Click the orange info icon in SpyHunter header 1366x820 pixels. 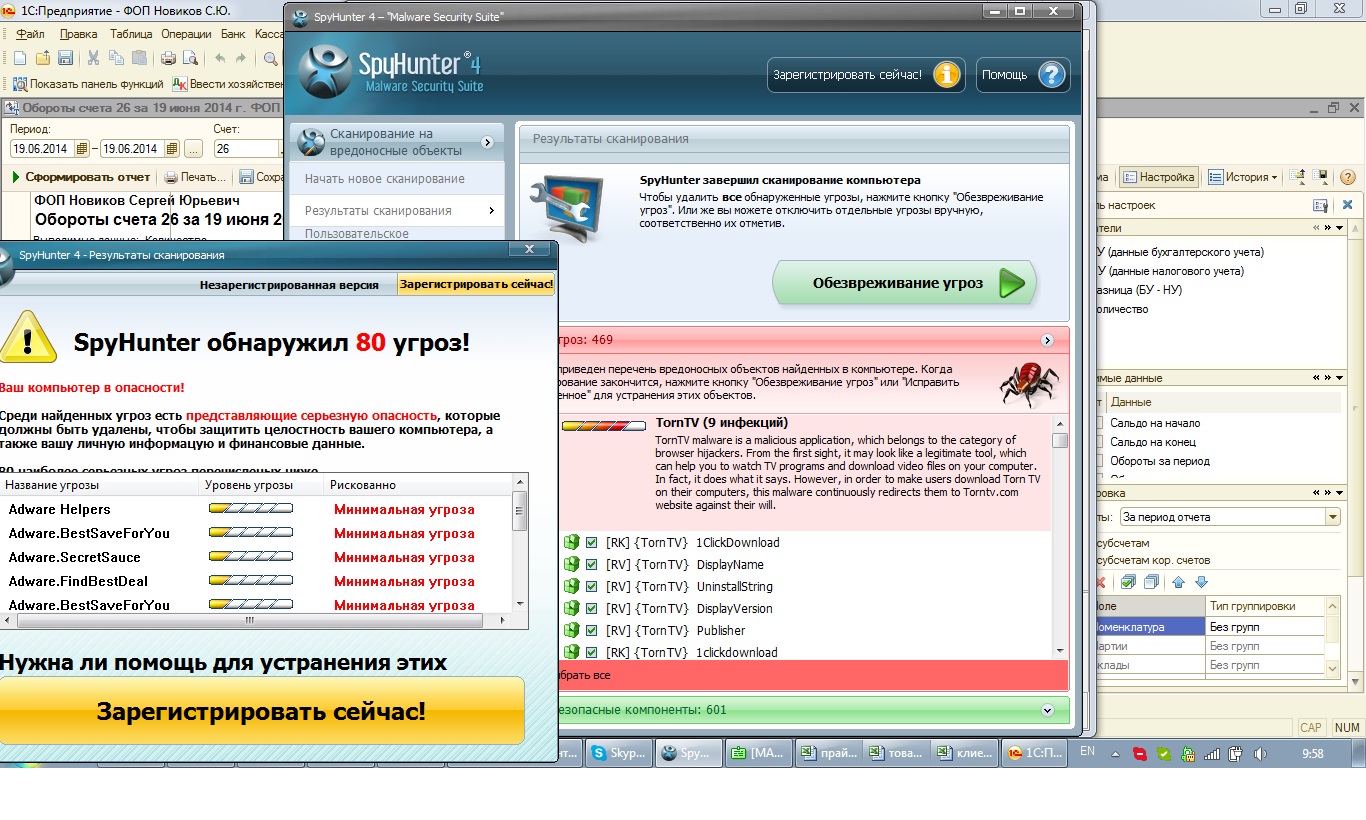(946, 75)
